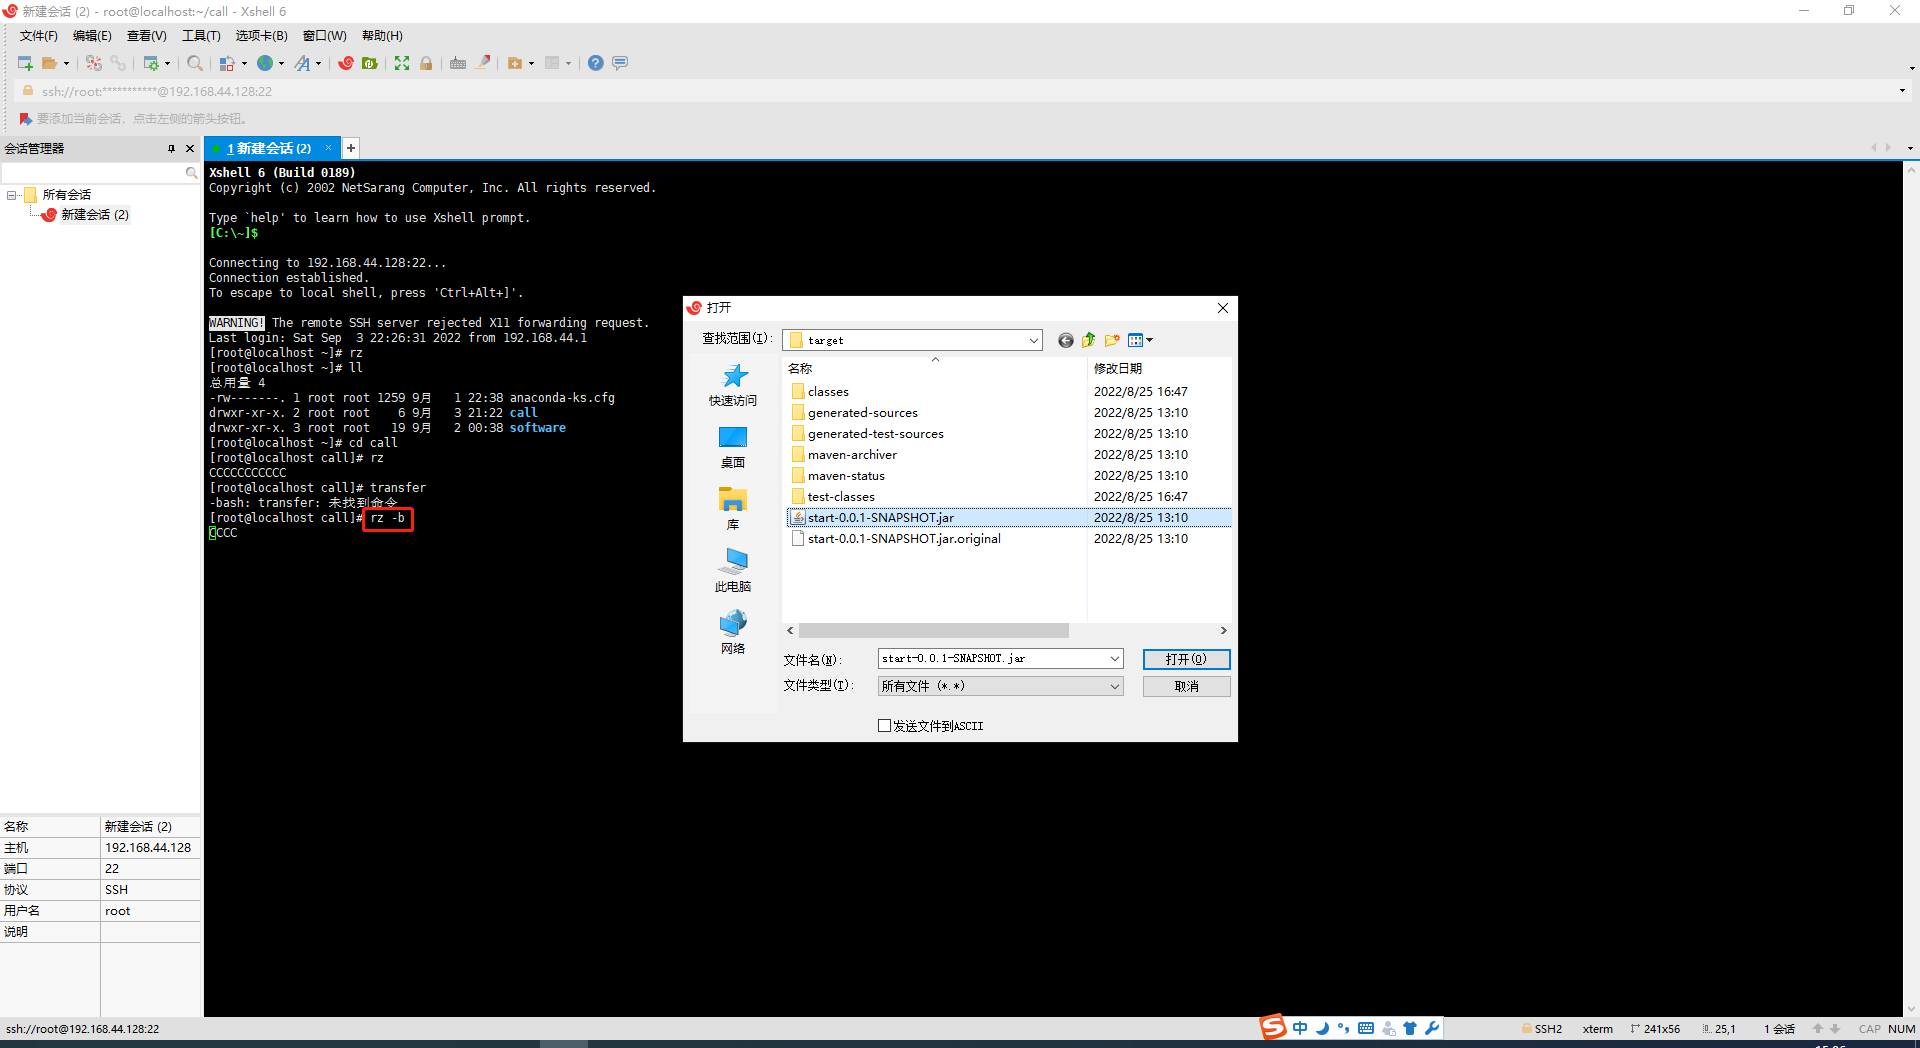The width and height of the screenshot is (1920, 1048).
Task: Enable the 发送文件到ASCII checkbox
Action: click(883, 725)
